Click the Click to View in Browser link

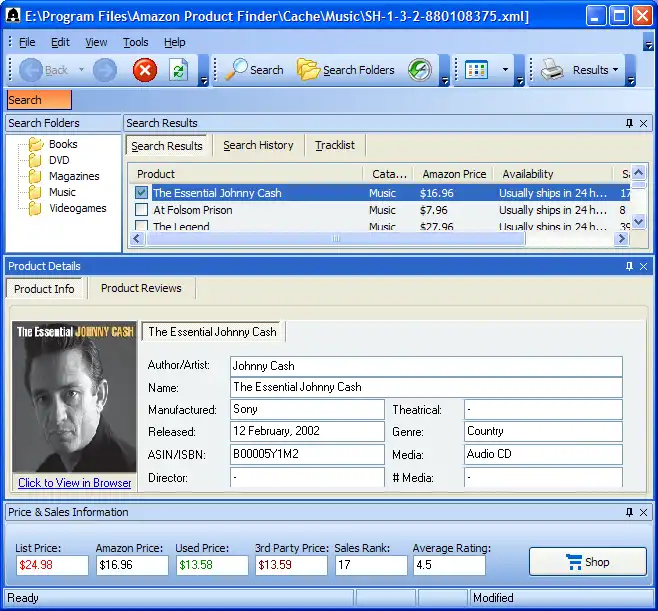pyautogui.click(x=75, y=483)
